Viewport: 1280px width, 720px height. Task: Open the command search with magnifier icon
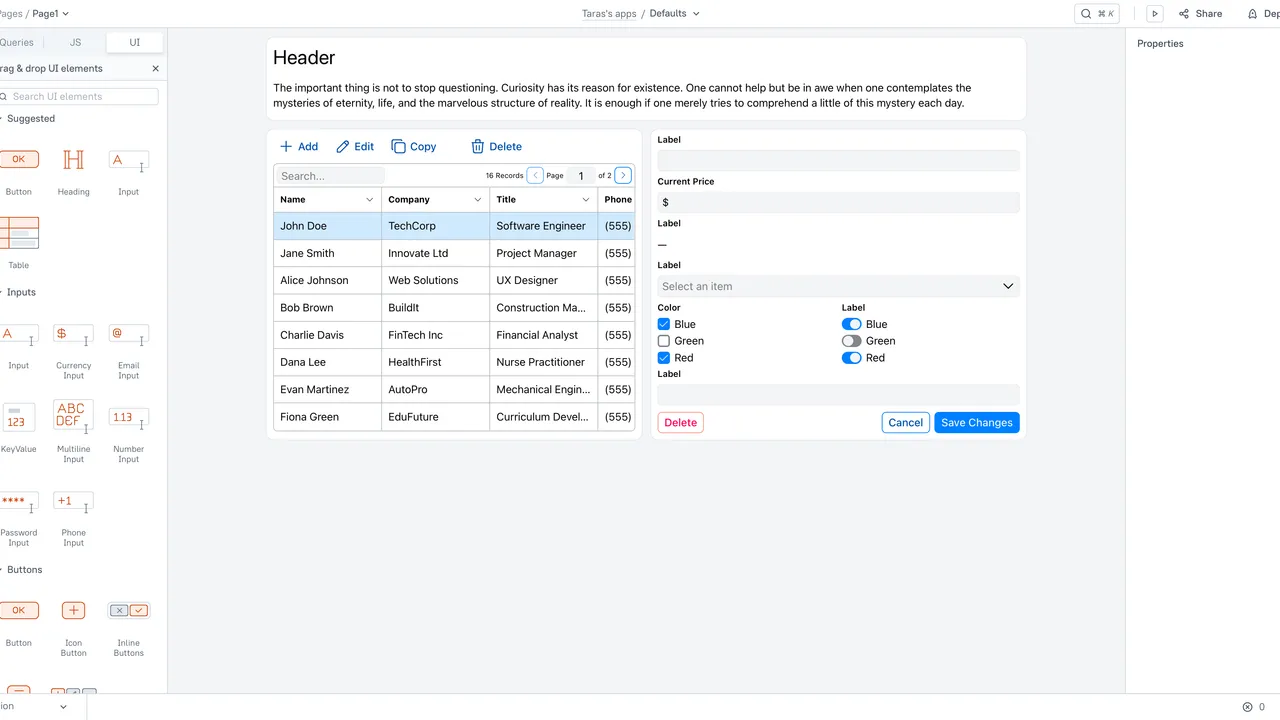click(x=1097, y=14)
